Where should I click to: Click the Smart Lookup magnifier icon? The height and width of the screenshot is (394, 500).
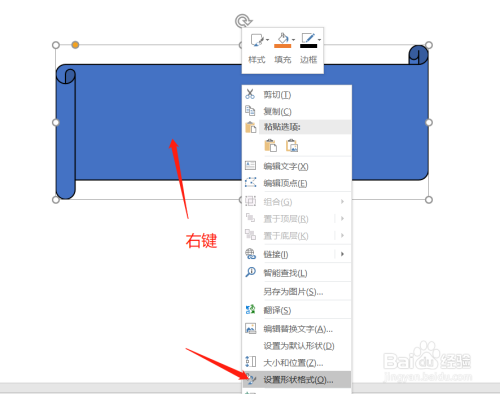(x=251, y=272)
